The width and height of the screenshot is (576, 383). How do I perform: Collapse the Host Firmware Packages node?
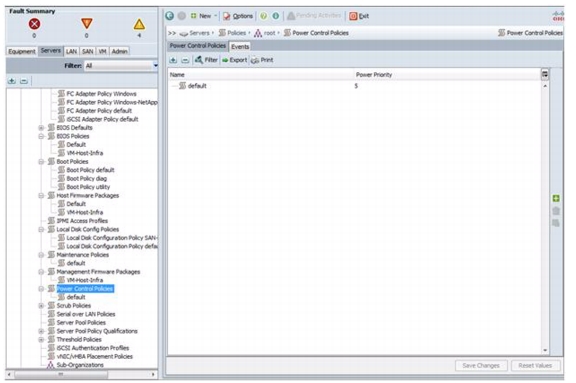(41, 195)
